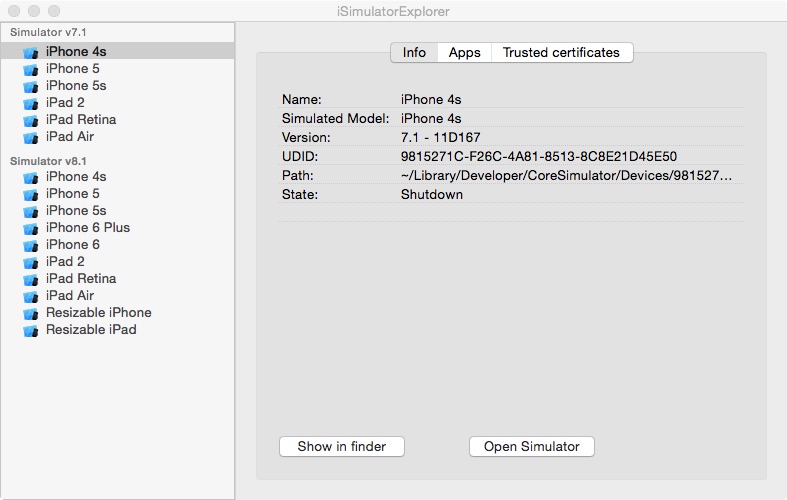Image resolution: width=787 pixels, height=500 pixels.
Task: Click the Show in finder button
Action: (x=342, y=446)
